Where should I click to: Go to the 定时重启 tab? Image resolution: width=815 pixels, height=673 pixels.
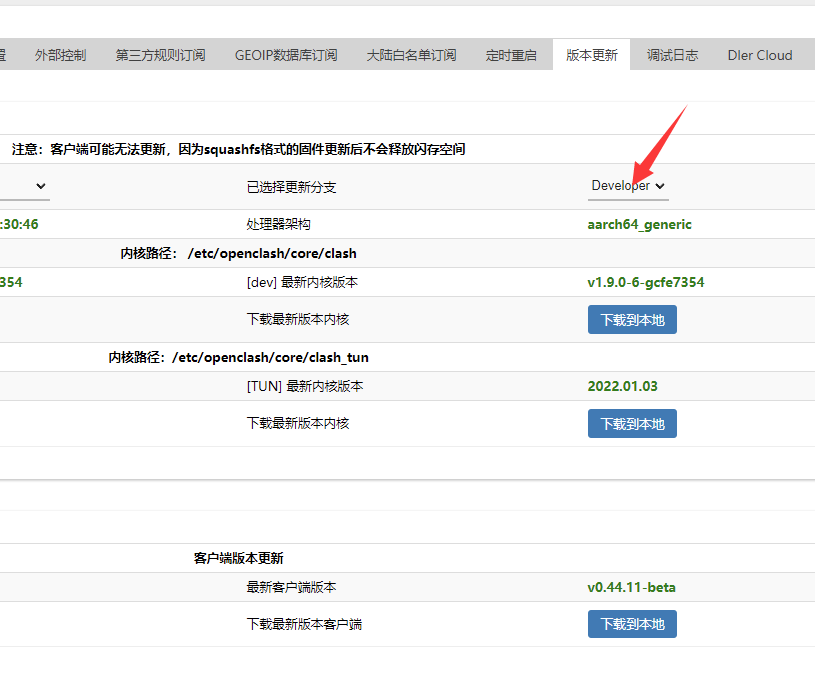(511, 55)
